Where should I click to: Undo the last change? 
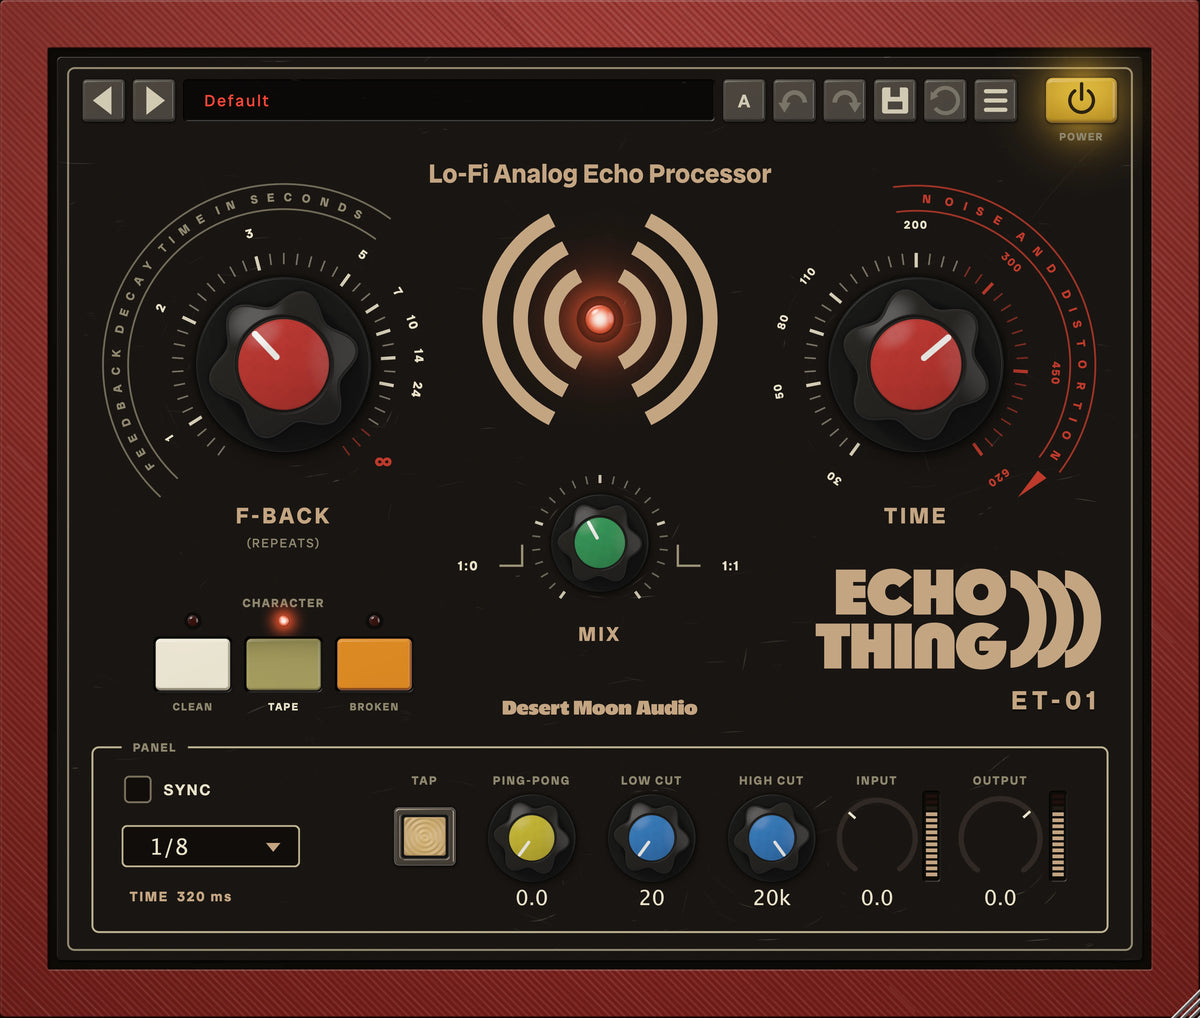pos(794,100)
